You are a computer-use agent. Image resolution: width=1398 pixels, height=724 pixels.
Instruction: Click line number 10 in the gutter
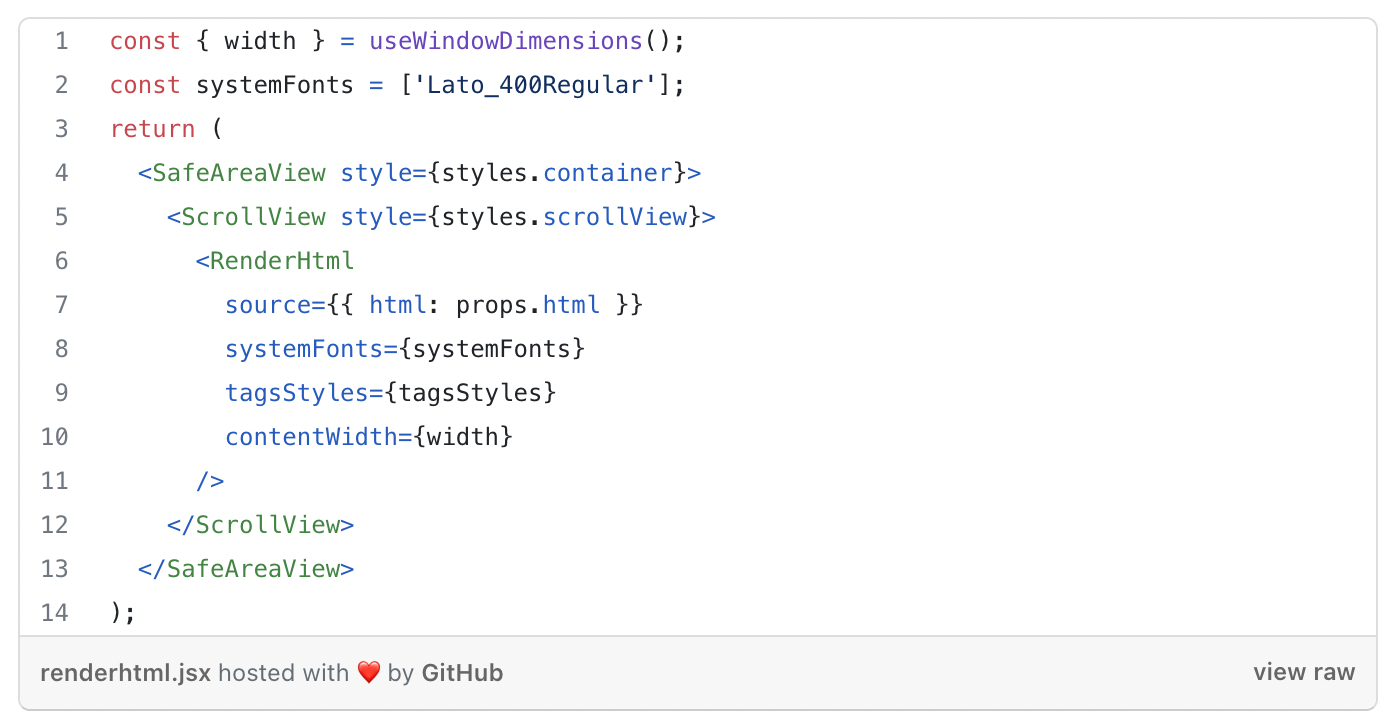click(x=55, y=437)
